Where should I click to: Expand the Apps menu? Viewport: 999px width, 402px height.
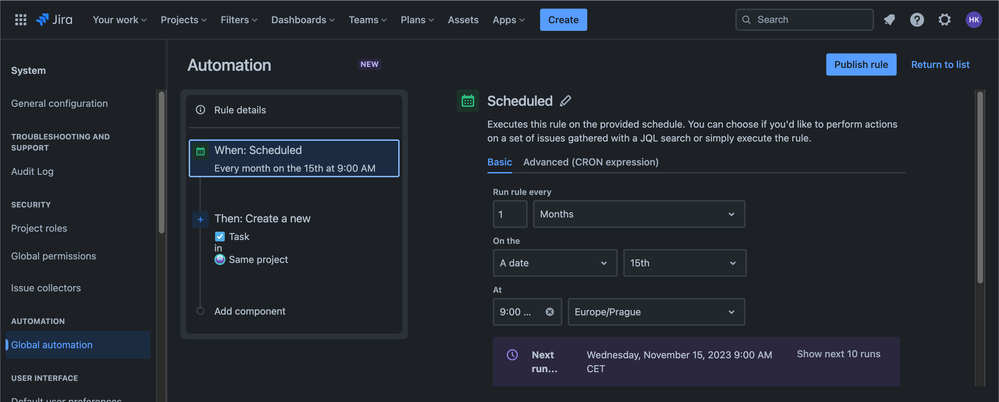(508, 20)
